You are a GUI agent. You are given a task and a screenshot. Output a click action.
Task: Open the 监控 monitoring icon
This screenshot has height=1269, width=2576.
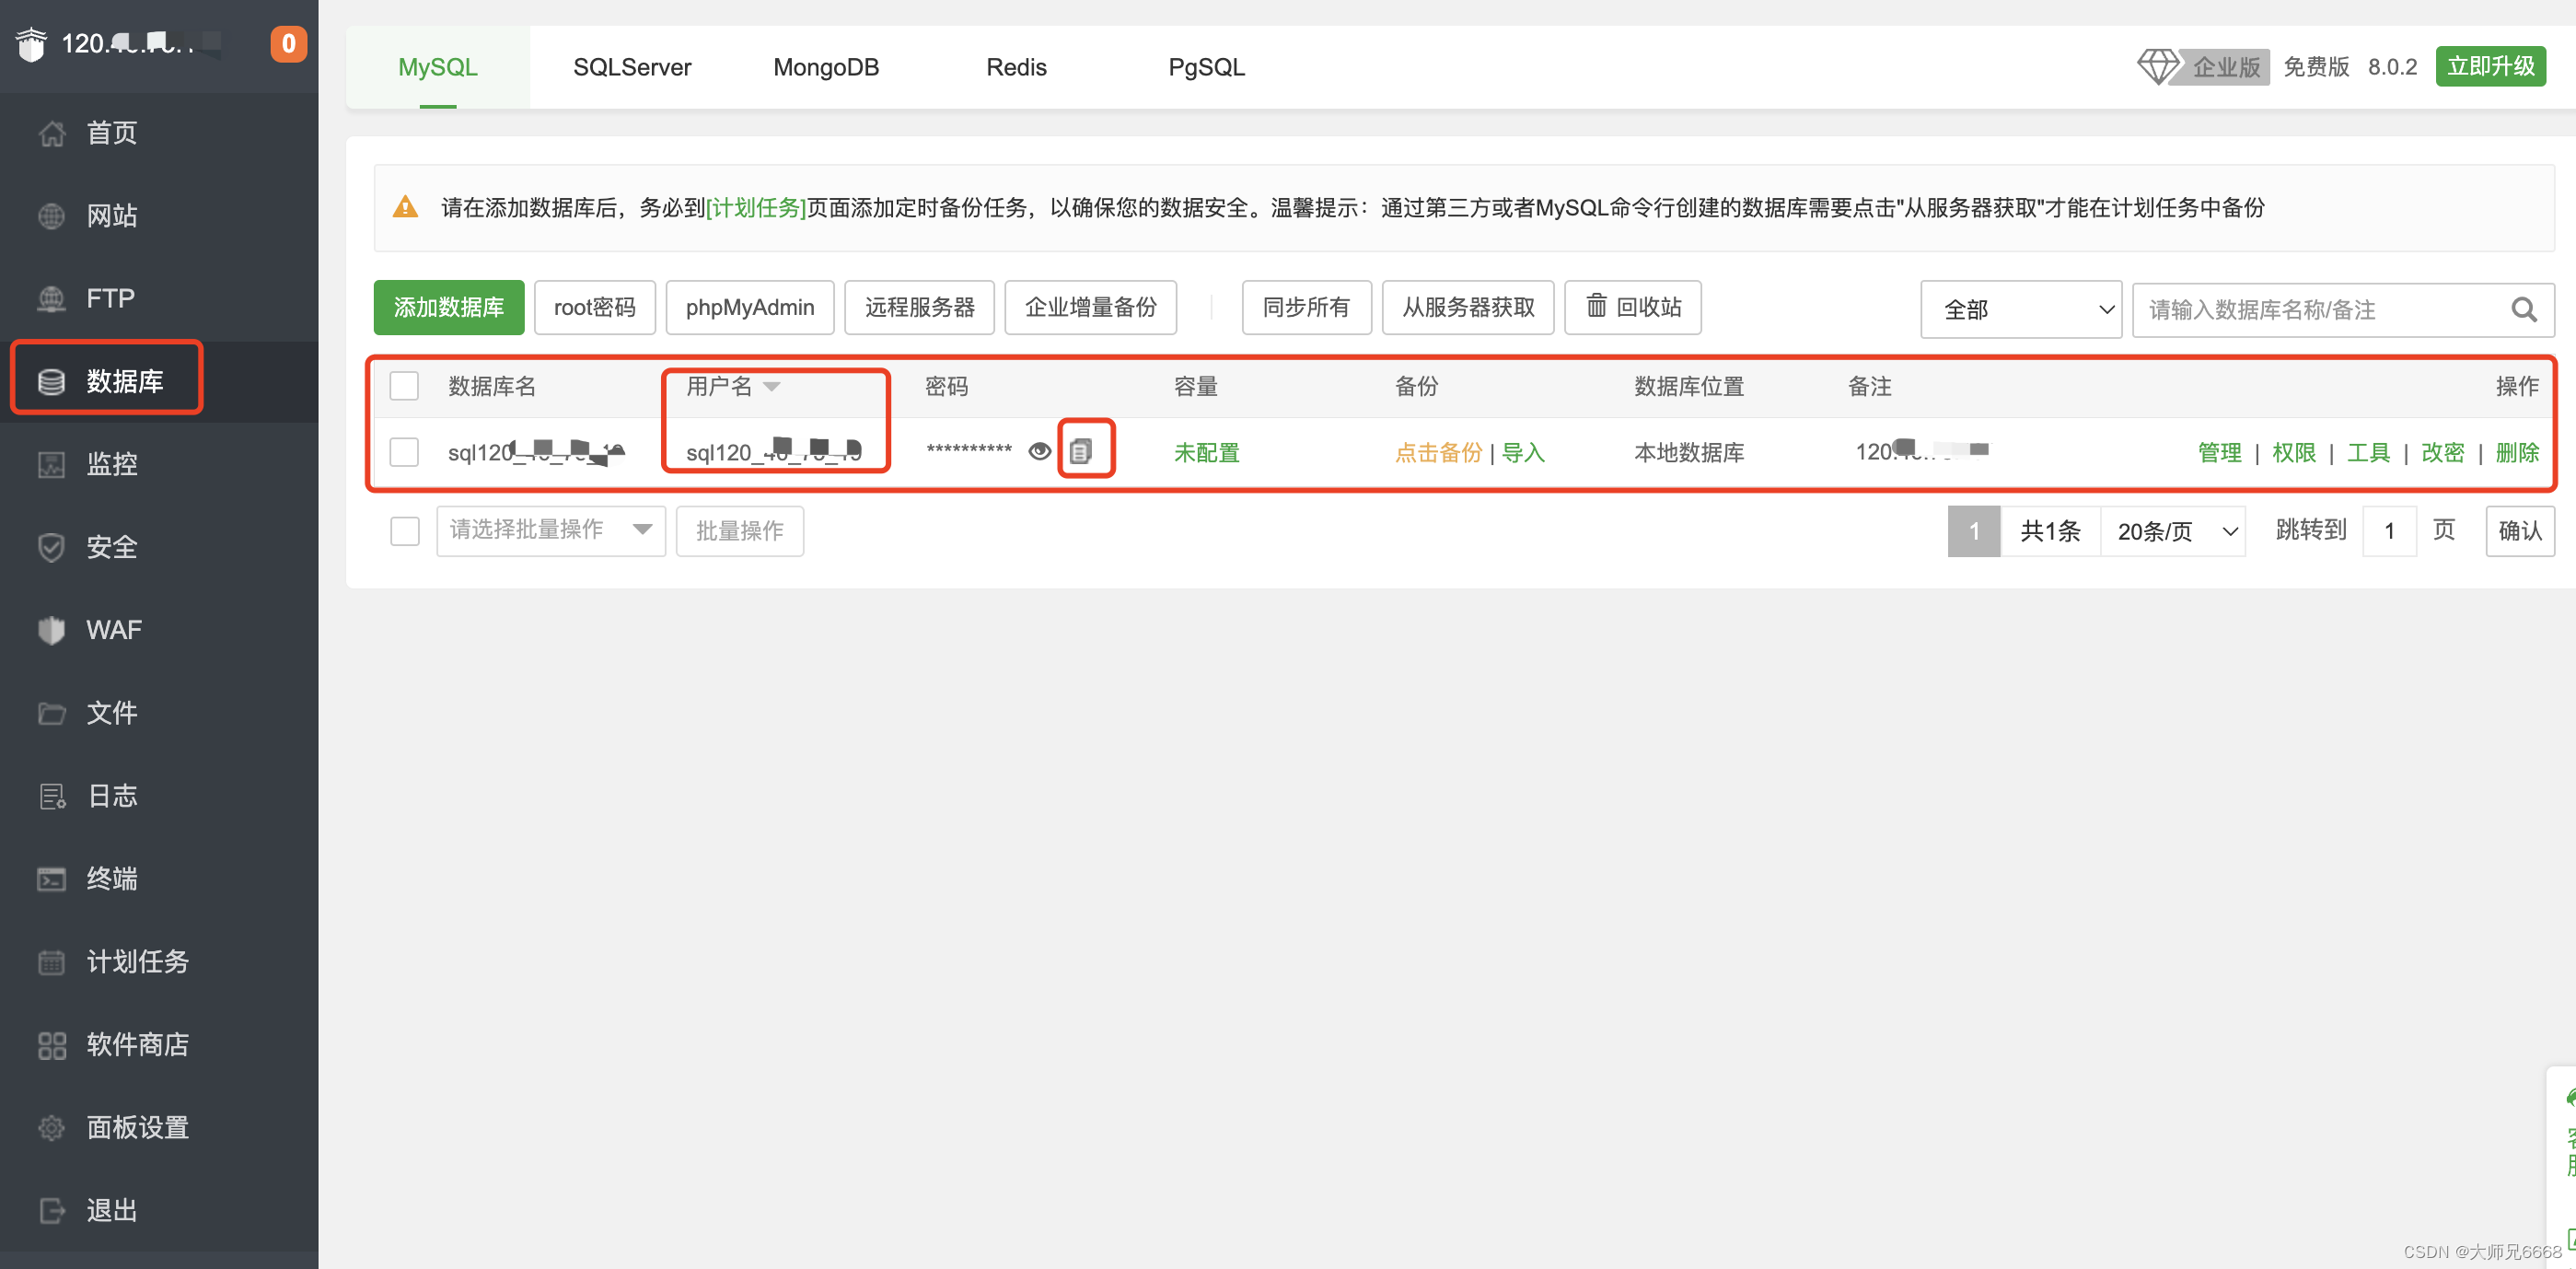[x=51, y=464]
